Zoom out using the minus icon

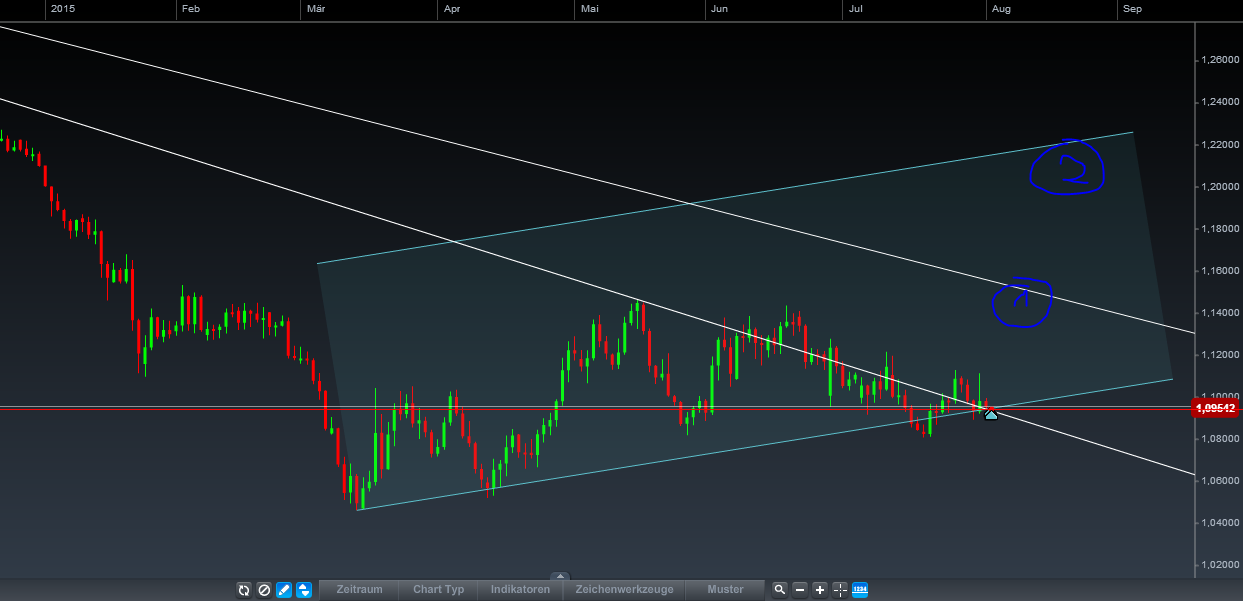799,589
